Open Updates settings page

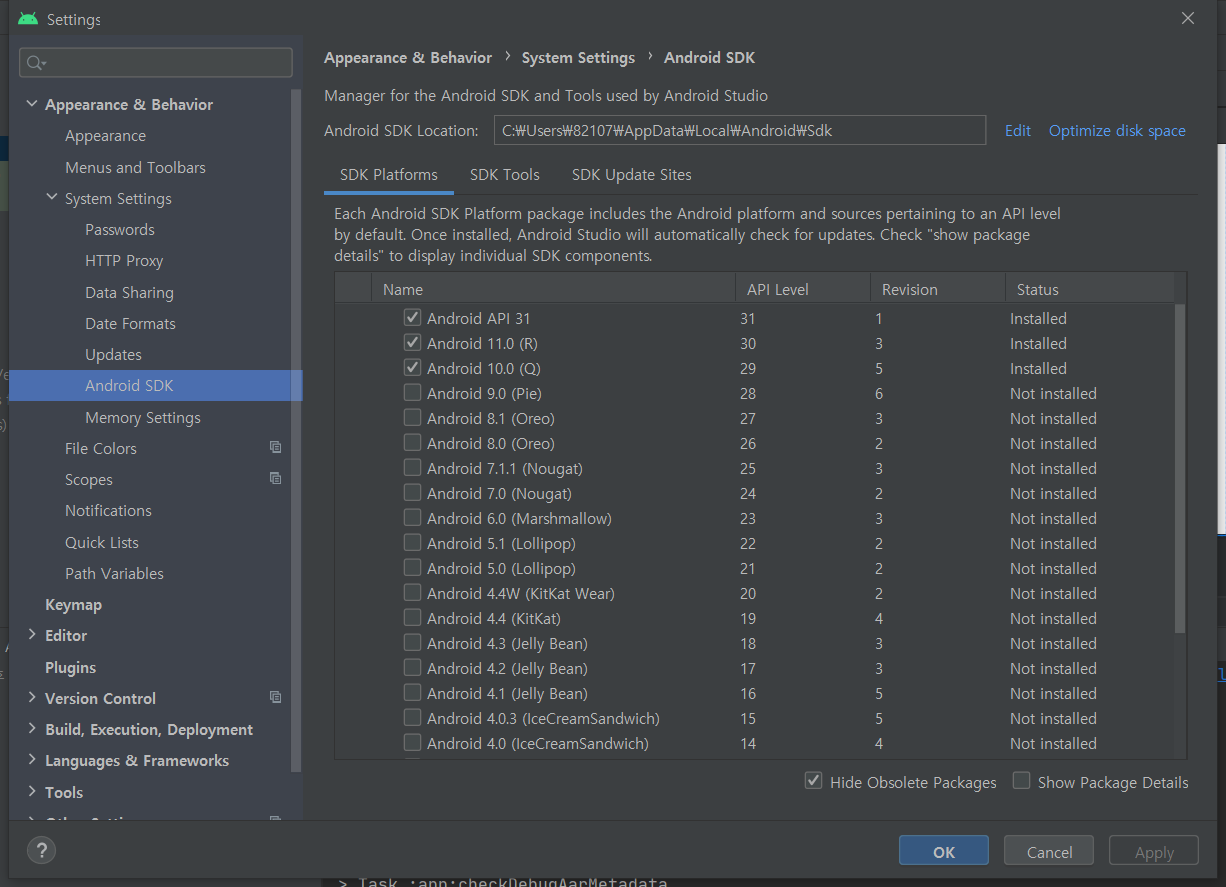[x=113, y=354]
